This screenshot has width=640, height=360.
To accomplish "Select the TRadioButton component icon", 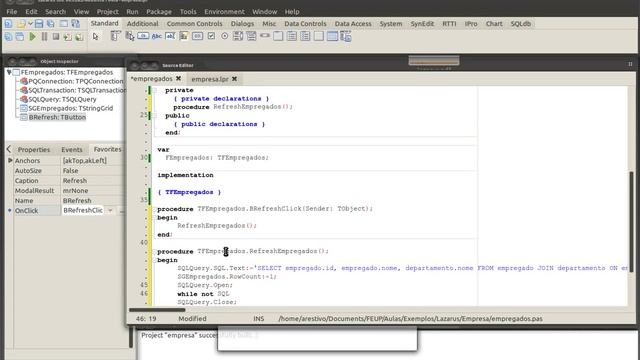I will [224, 36].
